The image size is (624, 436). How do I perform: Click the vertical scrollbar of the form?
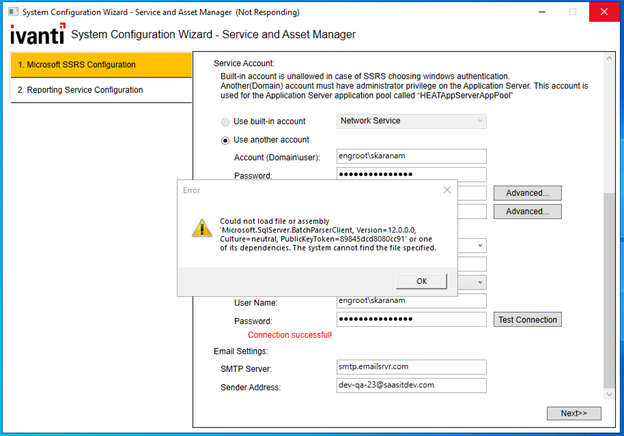point(611,280)
